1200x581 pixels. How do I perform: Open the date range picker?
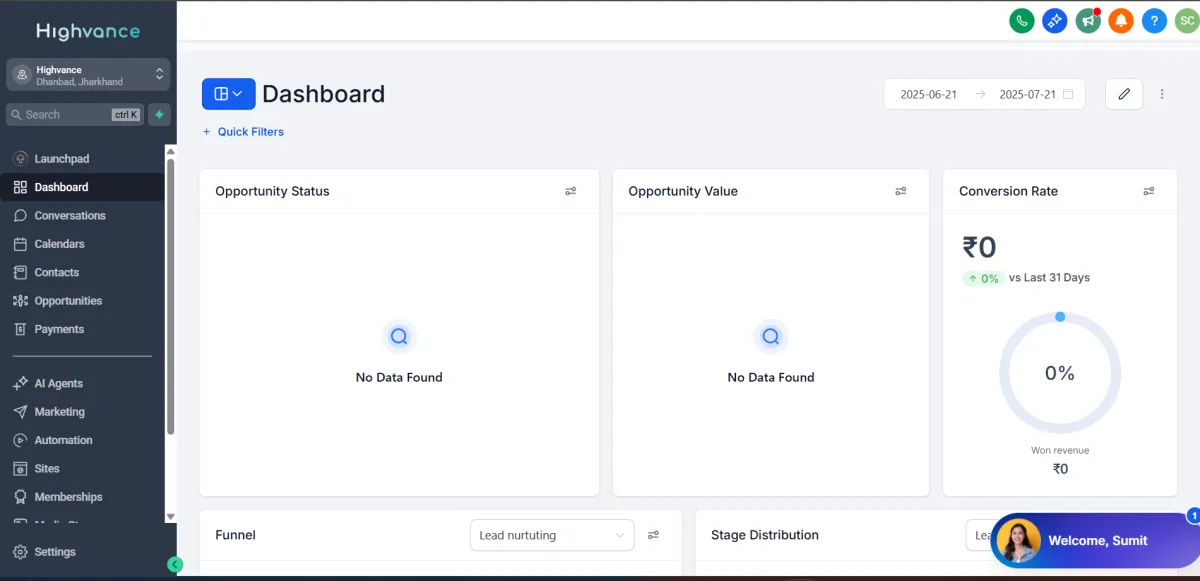coord(984,94)
